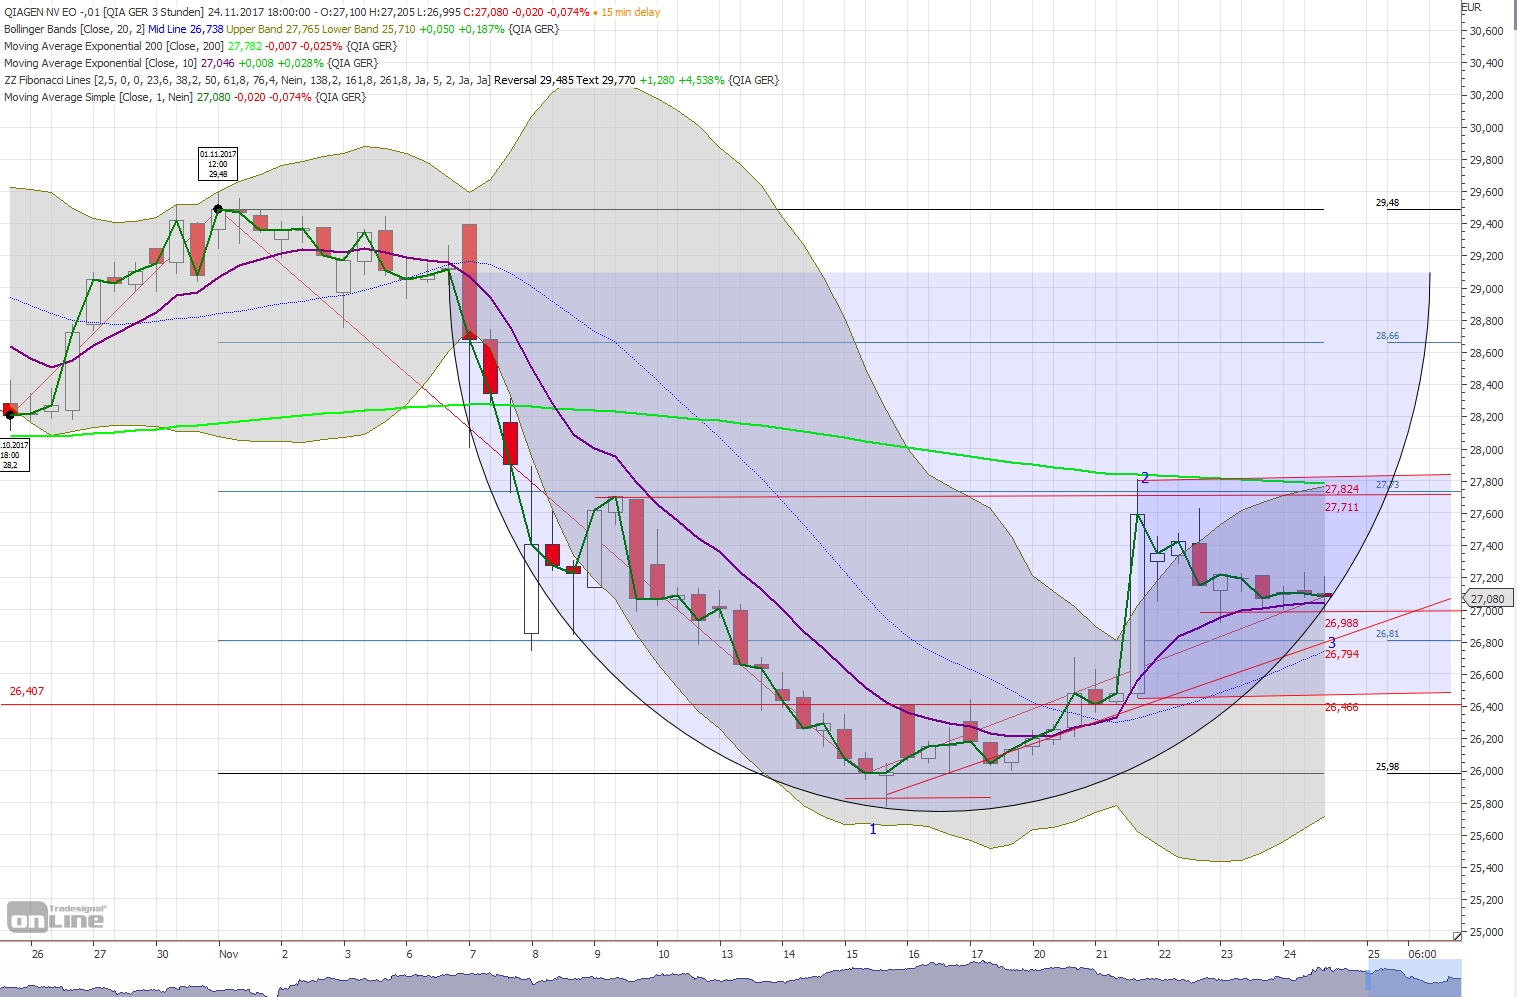Click date axis label 24
Image resolution: width=1517 pixels, height=997 pixels.
click(x=1290, y=954)
